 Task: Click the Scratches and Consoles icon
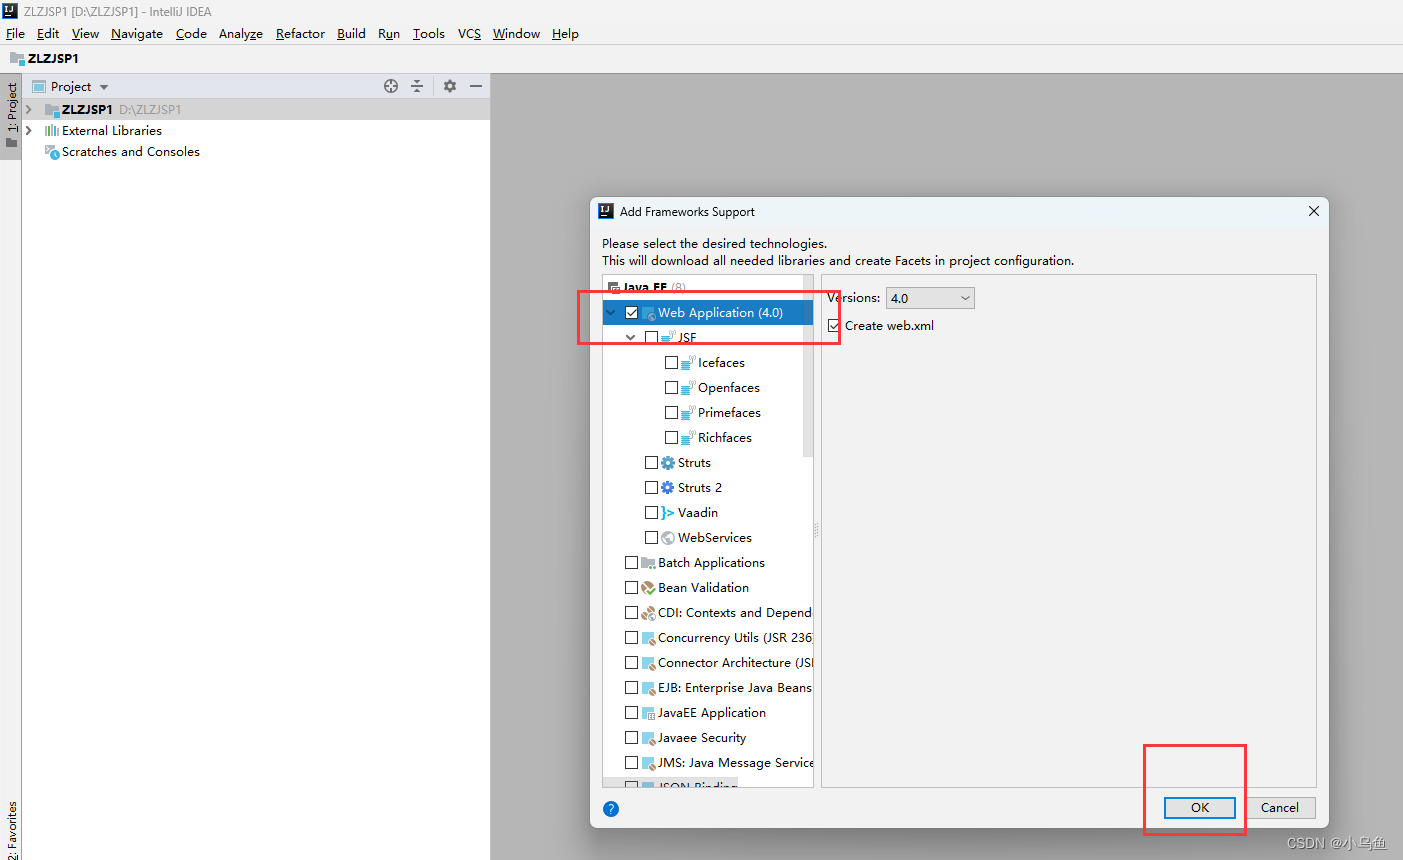click(52, 152)
